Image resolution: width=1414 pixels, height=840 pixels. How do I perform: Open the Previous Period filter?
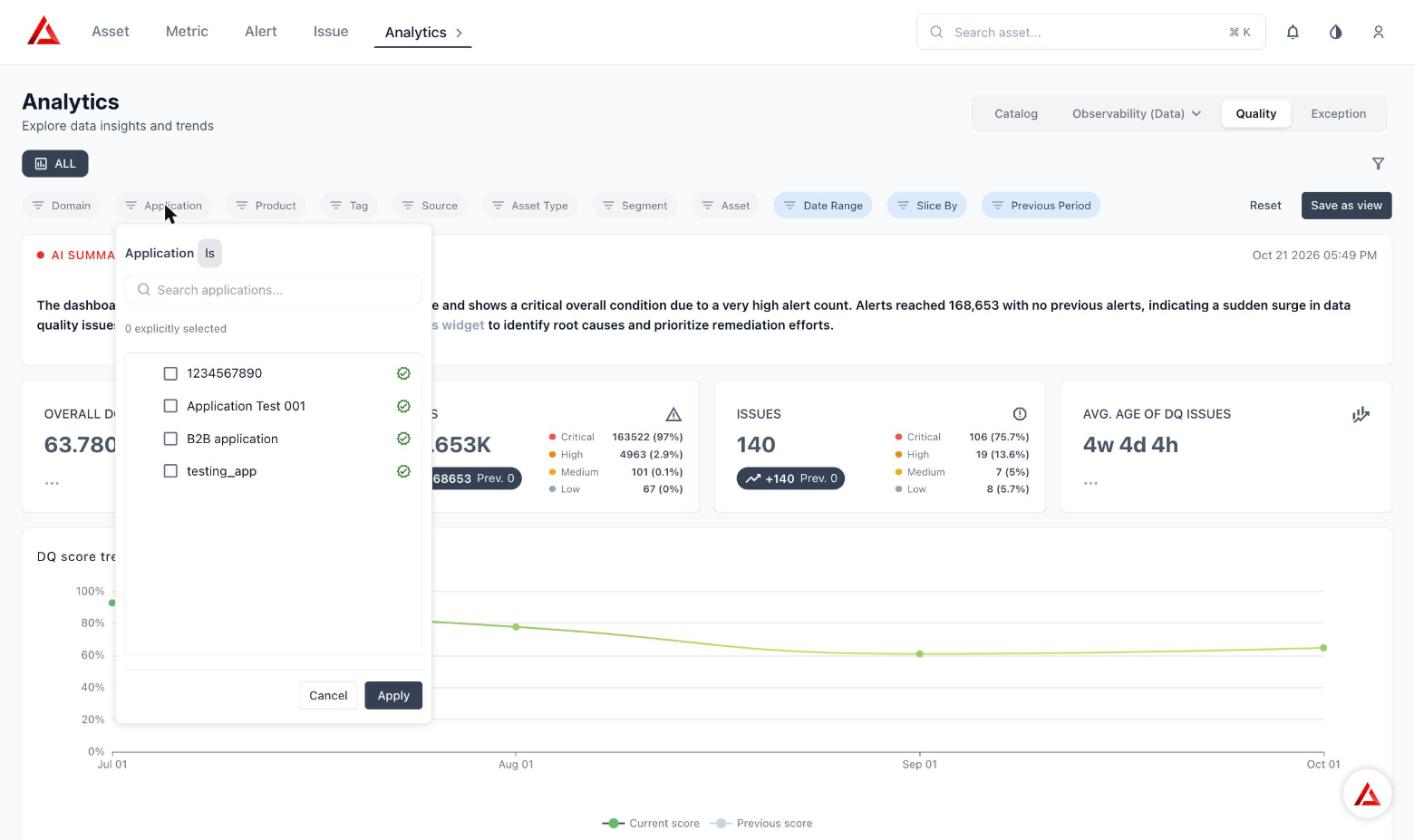(1041, 205)
